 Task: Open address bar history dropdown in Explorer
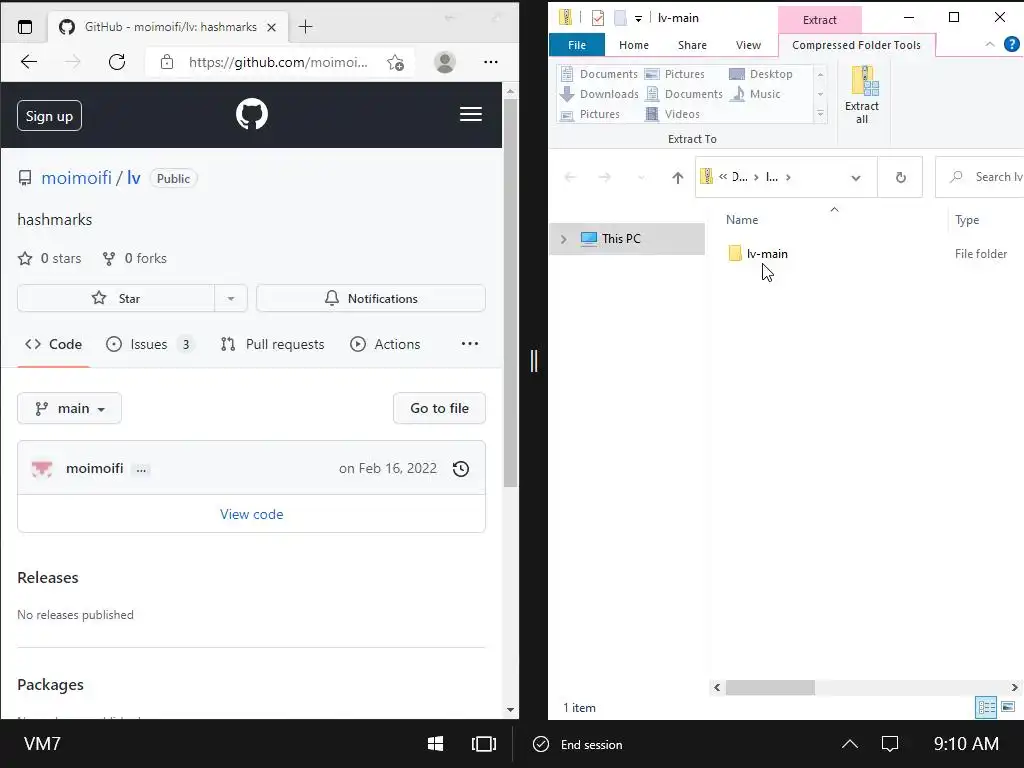pos(856,177)
